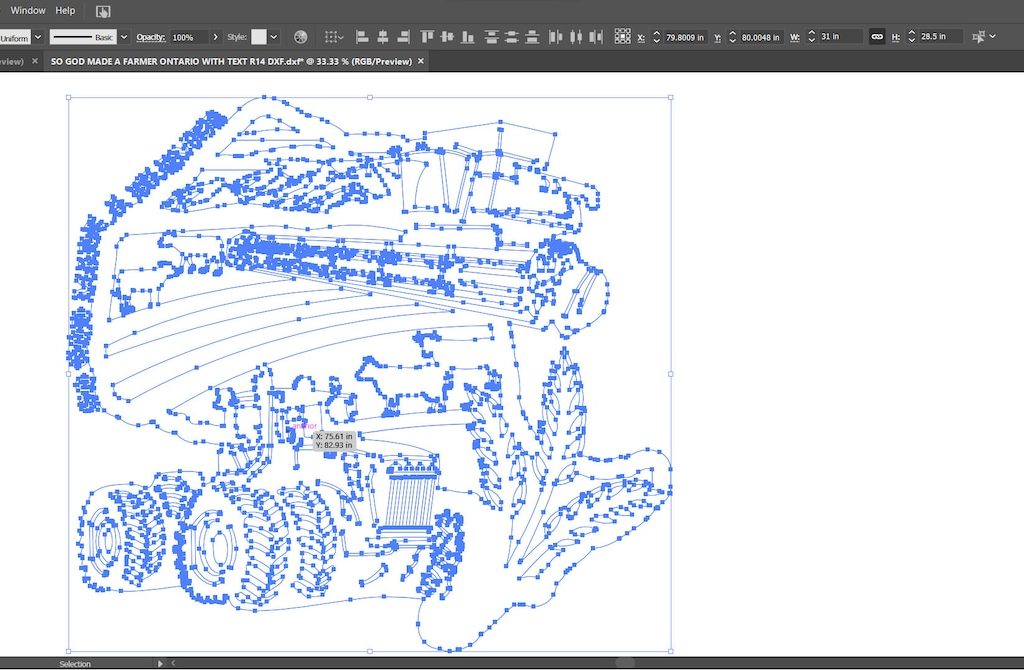Click the Recolor Artwork icon
This screenshot has width=1024, height=670.
[x=300, y=37]
